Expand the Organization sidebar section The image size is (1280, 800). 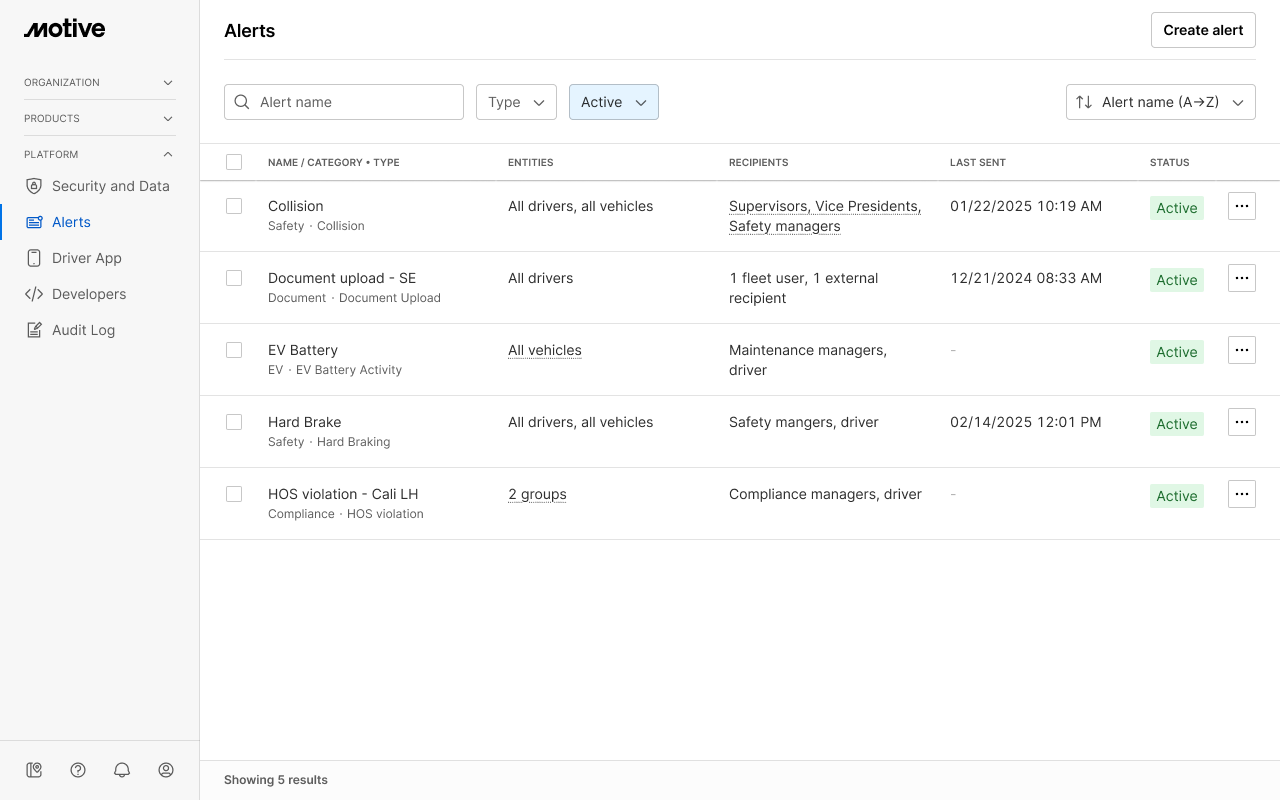tap(99, 82)
